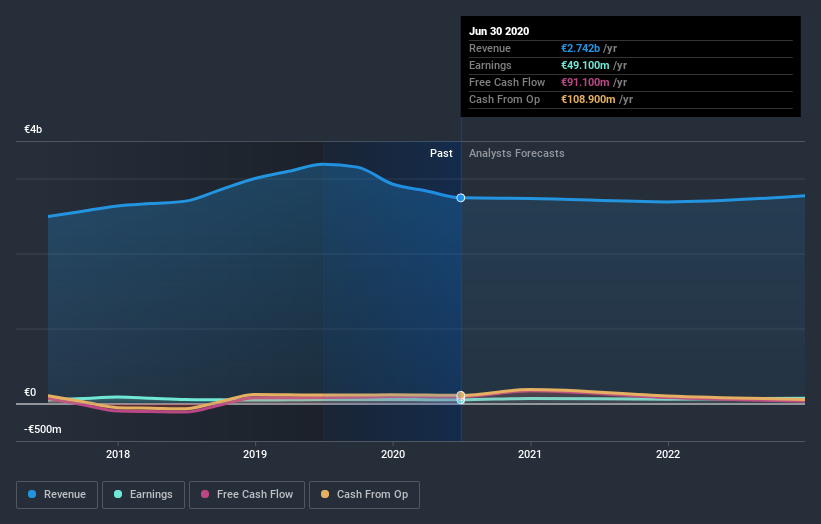821x524 pixels.
Task: Click the €4b y-axis label
Action: (33, 129)
